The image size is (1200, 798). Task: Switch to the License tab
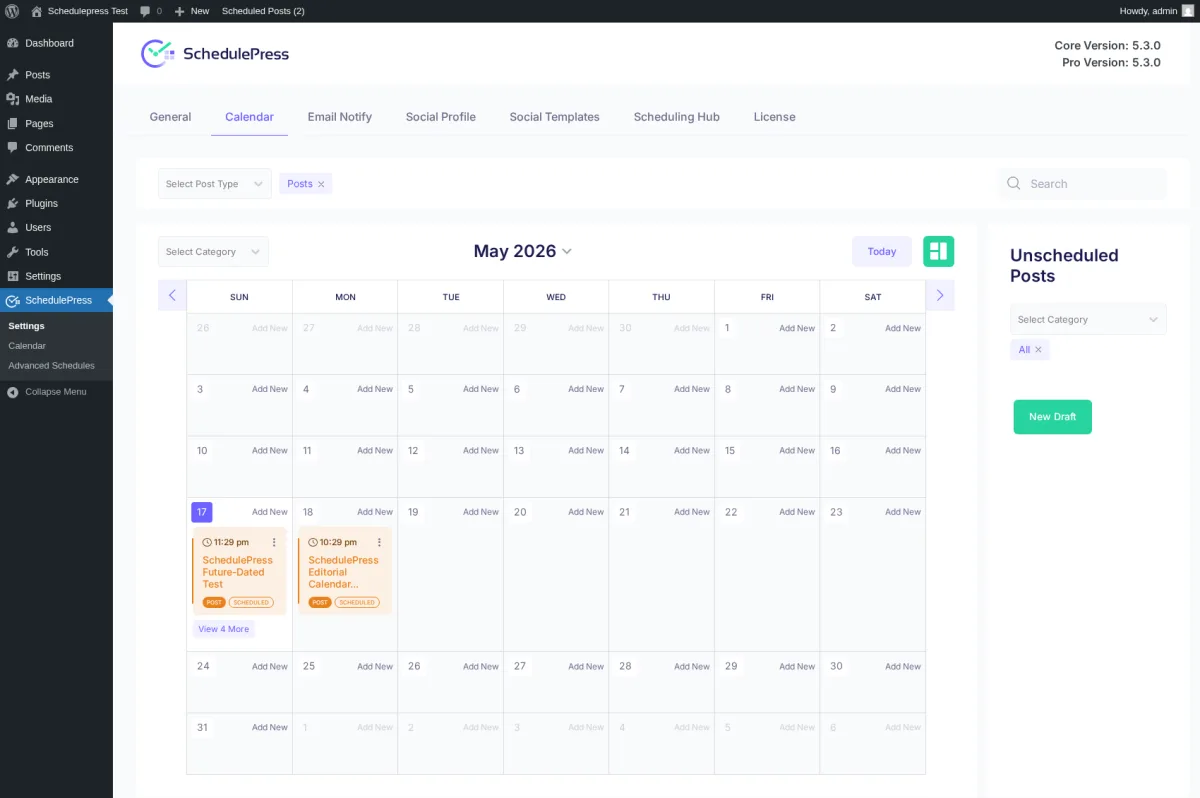point(775,117)
